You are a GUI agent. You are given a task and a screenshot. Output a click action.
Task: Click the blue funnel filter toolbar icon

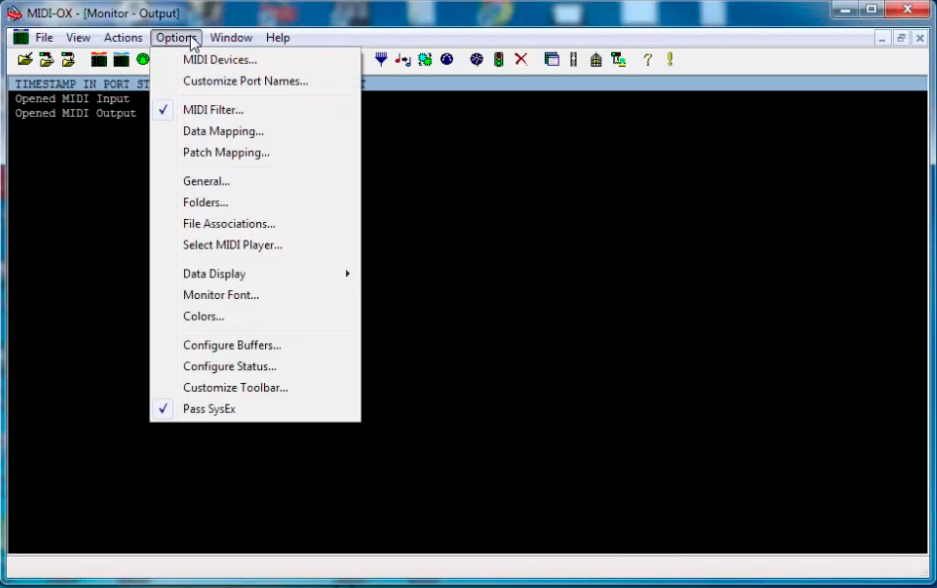[381, 59]
